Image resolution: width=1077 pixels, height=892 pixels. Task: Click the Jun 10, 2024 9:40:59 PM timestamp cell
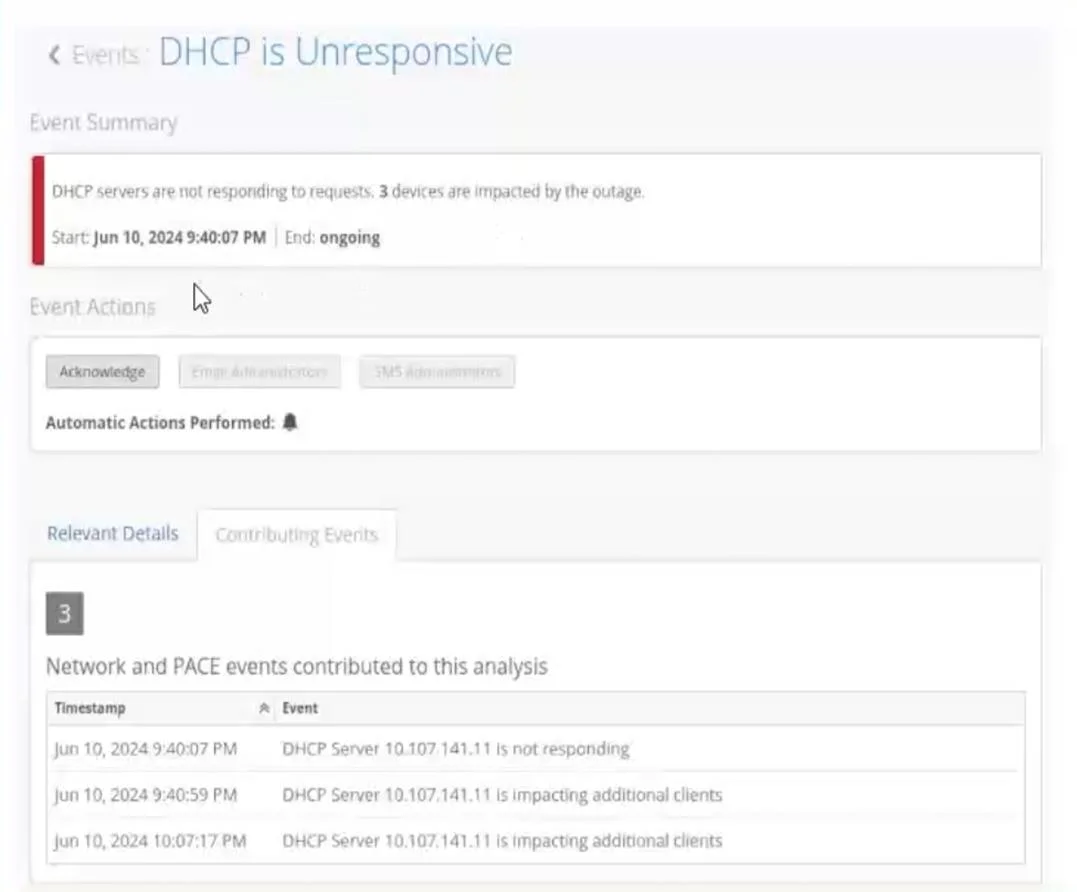tap(146, 794)
